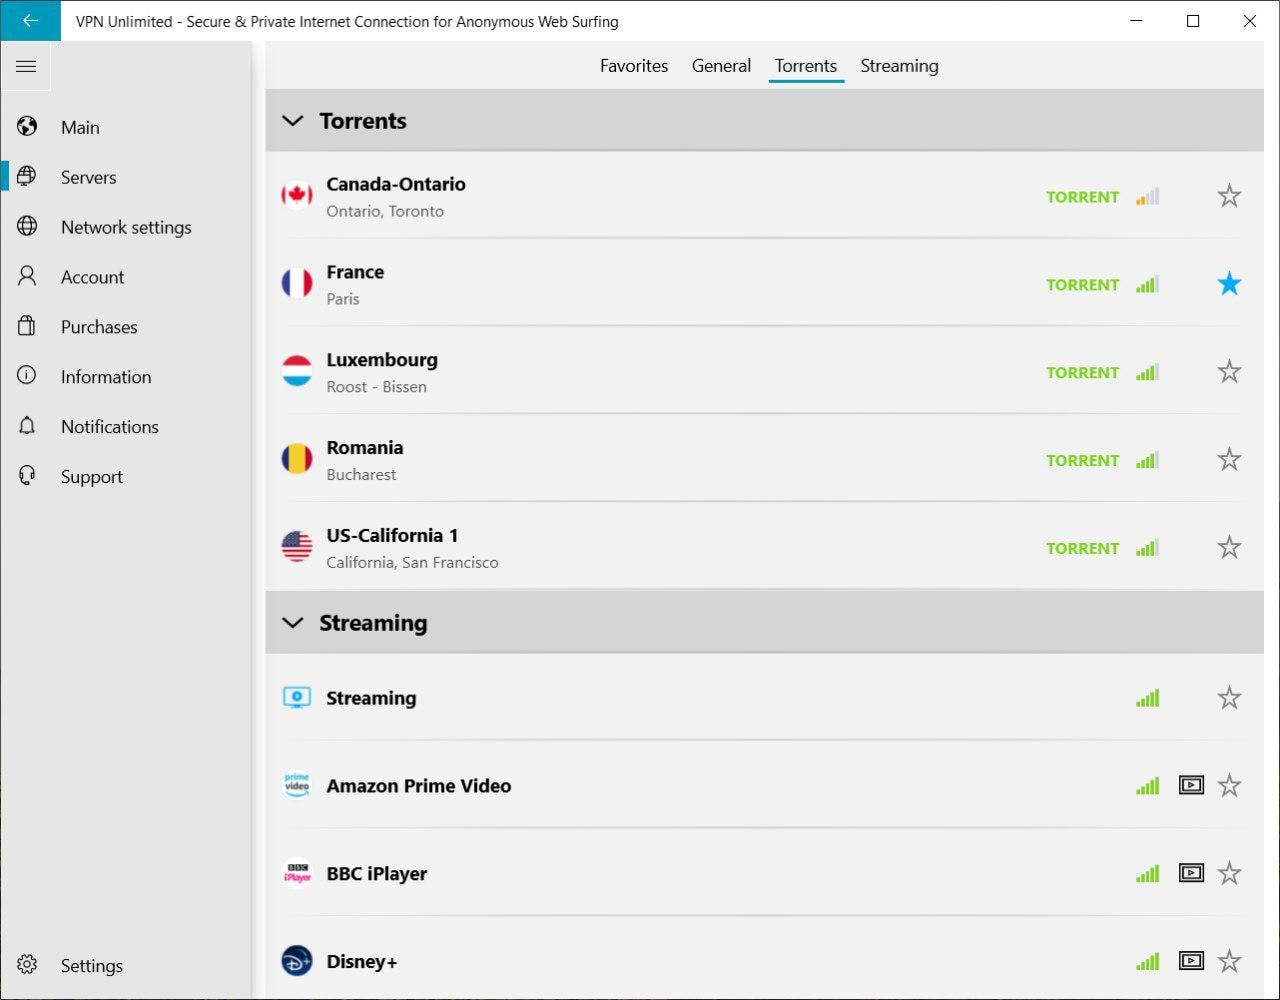Click the Luxembourg flag icon

[297, 372]
